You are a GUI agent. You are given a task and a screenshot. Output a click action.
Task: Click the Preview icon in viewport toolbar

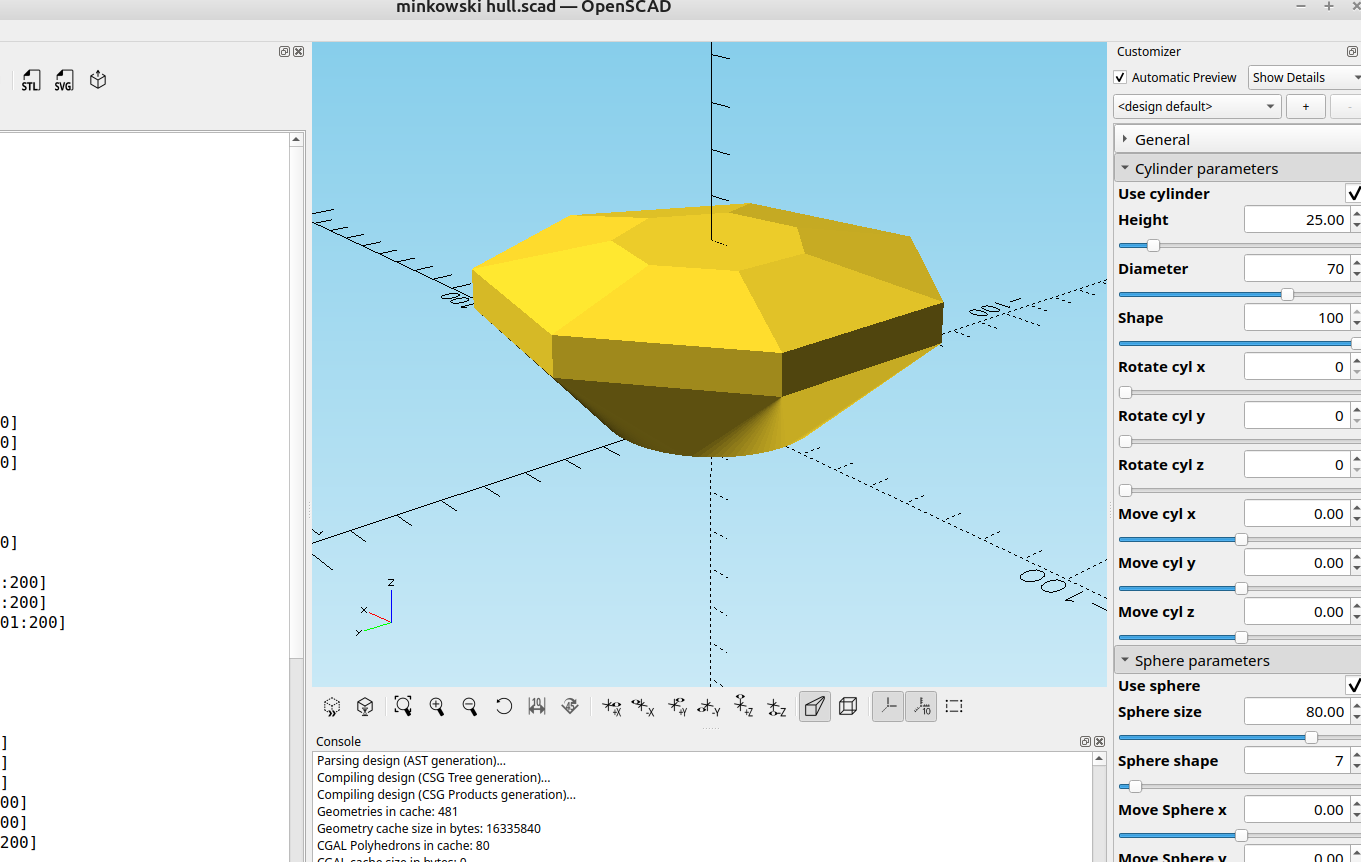tap(332, 706)
